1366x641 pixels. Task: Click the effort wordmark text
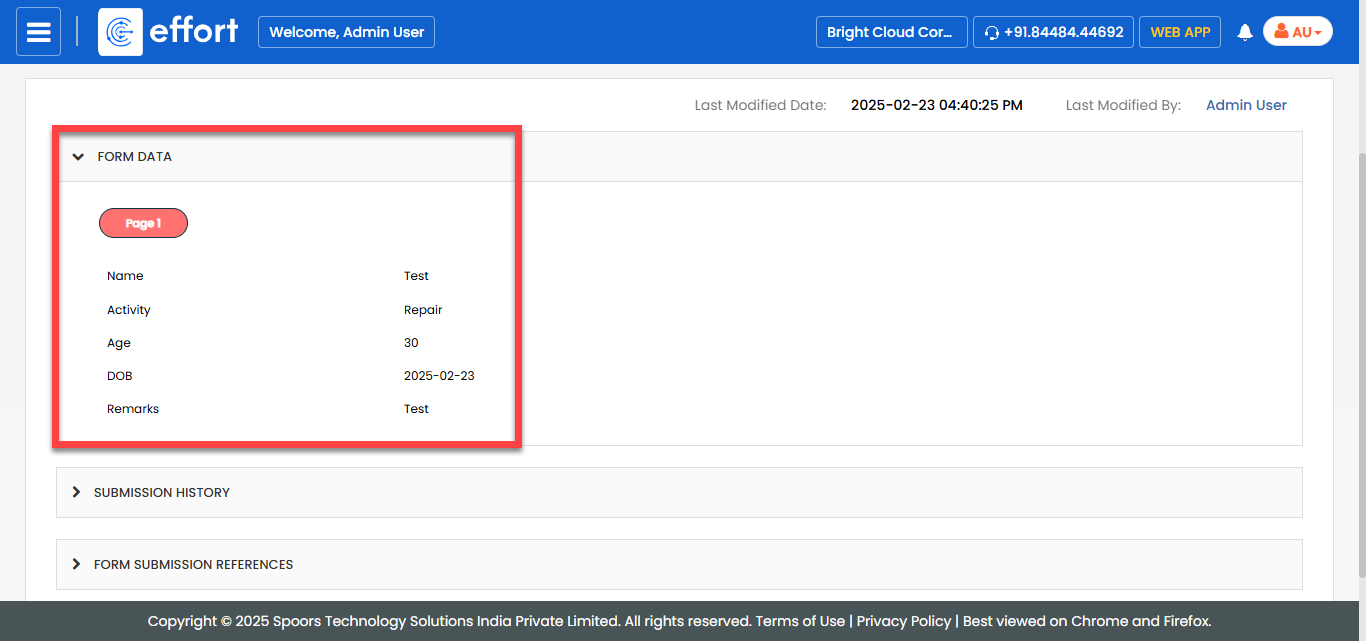pyautogui.click(x=194, y=31)
